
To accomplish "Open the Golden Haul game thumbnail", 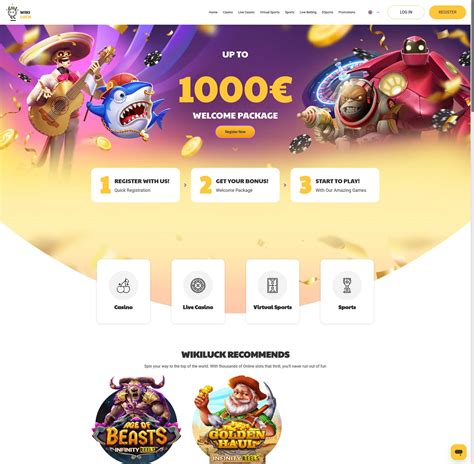I will (x=237, y=420).
